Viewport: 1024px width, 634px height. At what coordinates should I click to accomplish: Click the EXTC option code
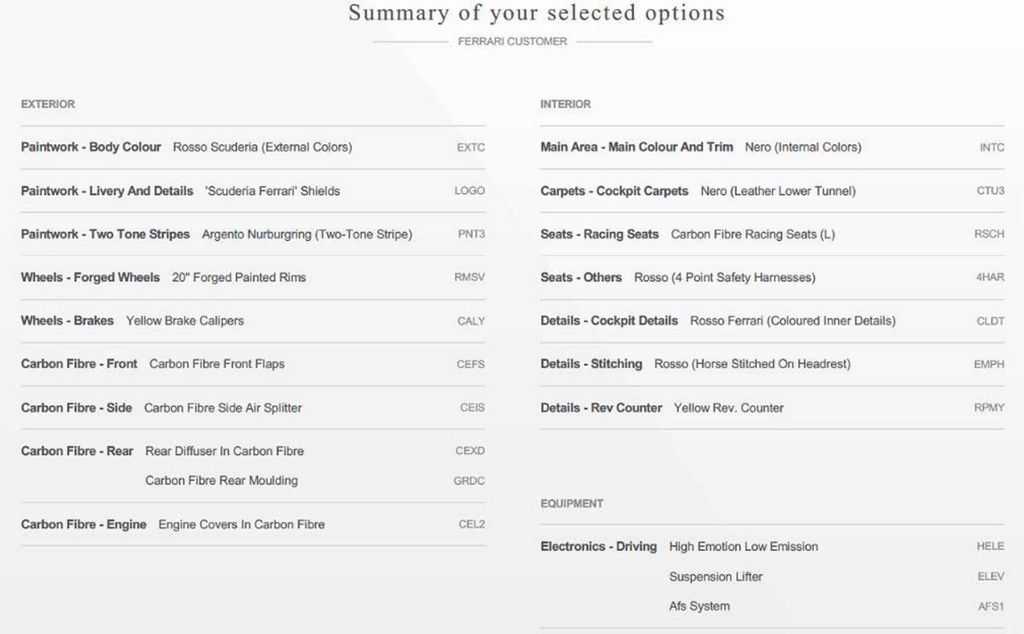coord(470,148)
